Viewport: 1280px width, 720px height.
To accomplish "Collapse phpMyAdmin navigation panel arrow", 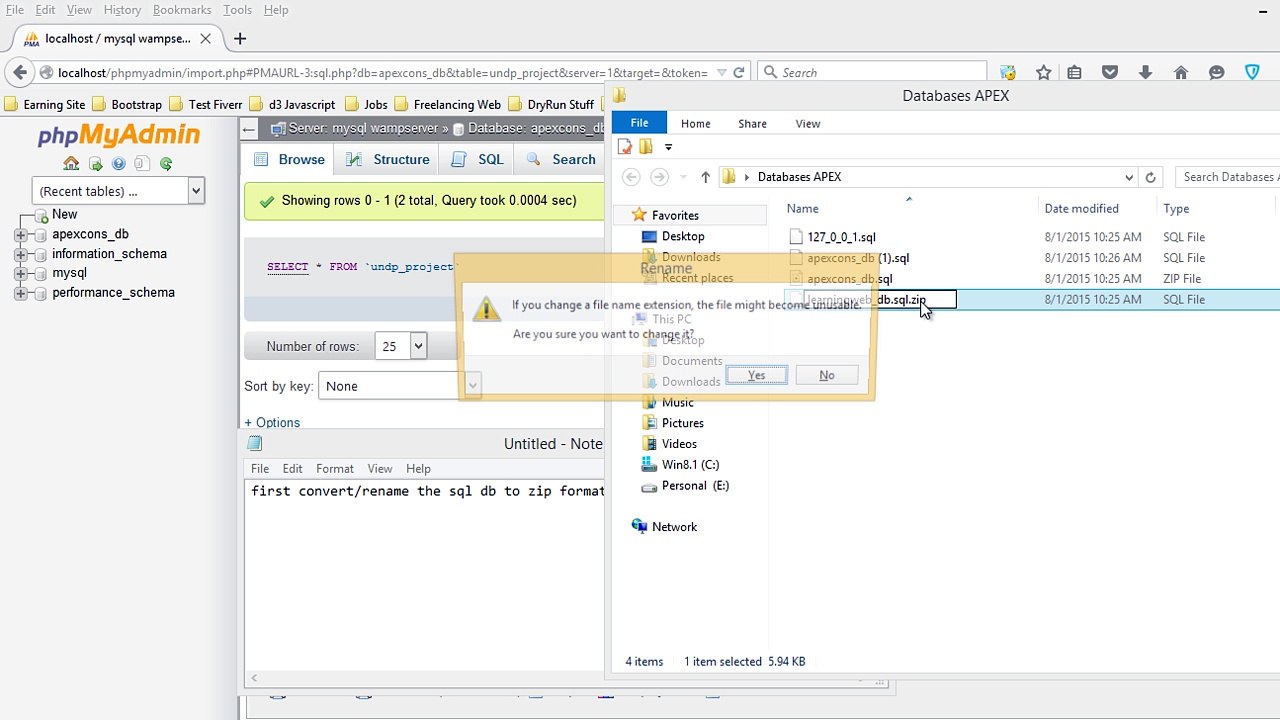I will coord(249,129).
